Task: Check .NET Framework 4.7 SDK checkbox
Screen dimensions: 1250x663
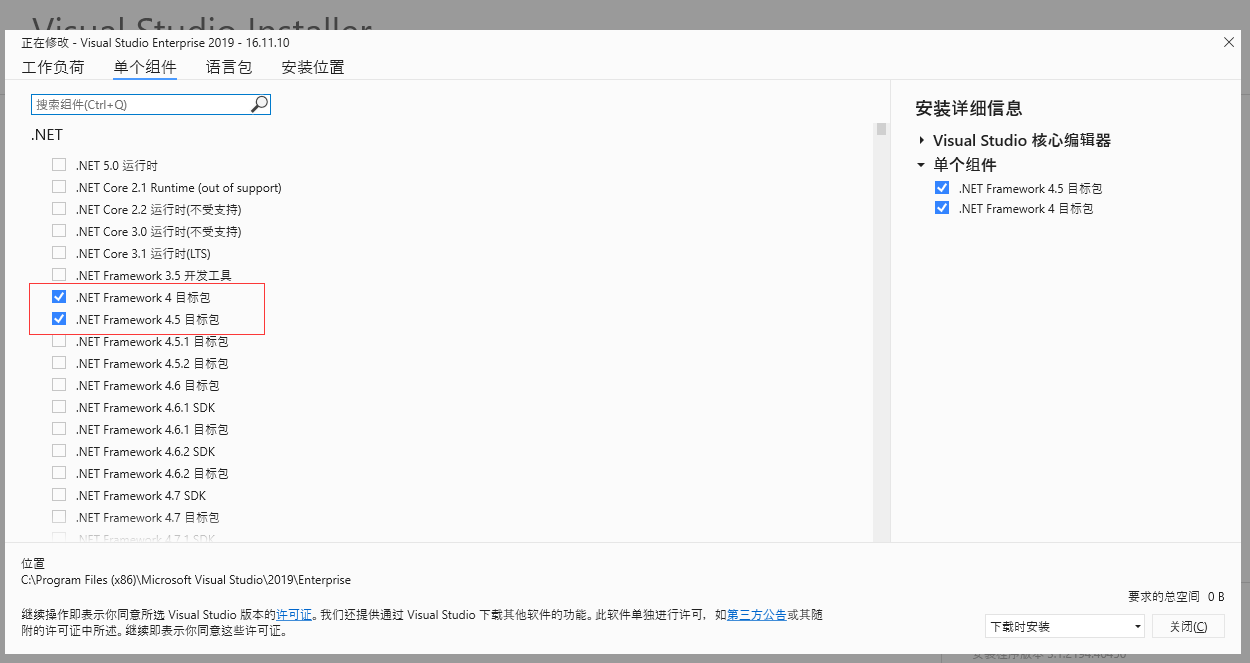Action: [59, 495]
